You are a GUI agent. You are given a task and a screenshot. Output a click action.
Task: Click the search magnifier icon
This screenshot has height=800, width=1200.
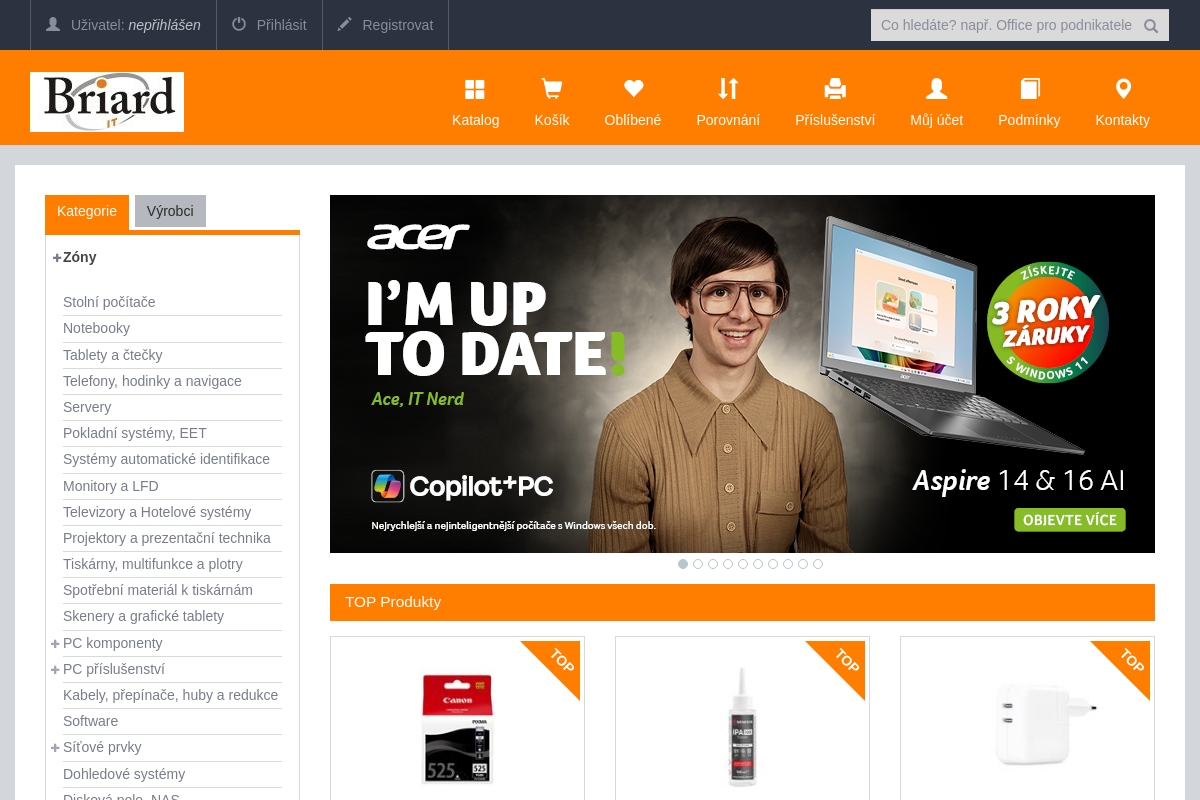point(1151,26)
